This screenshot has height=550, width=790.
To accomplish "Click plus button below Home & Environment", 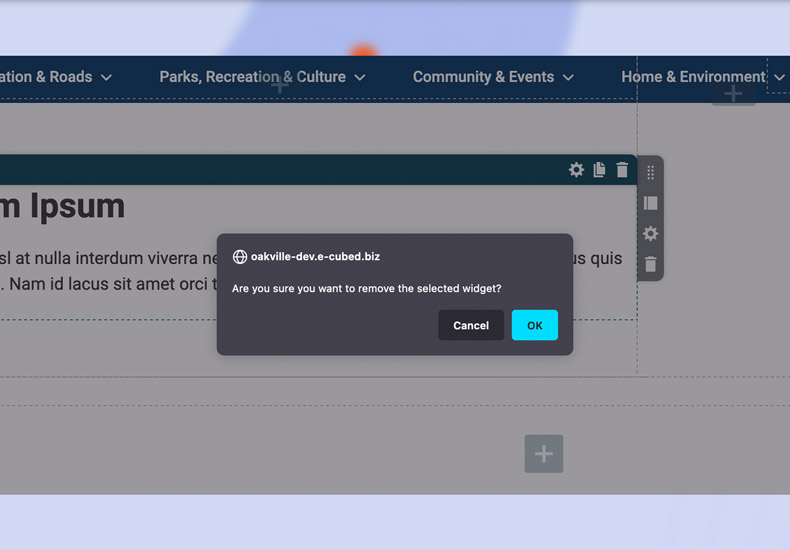I will 733,94.
